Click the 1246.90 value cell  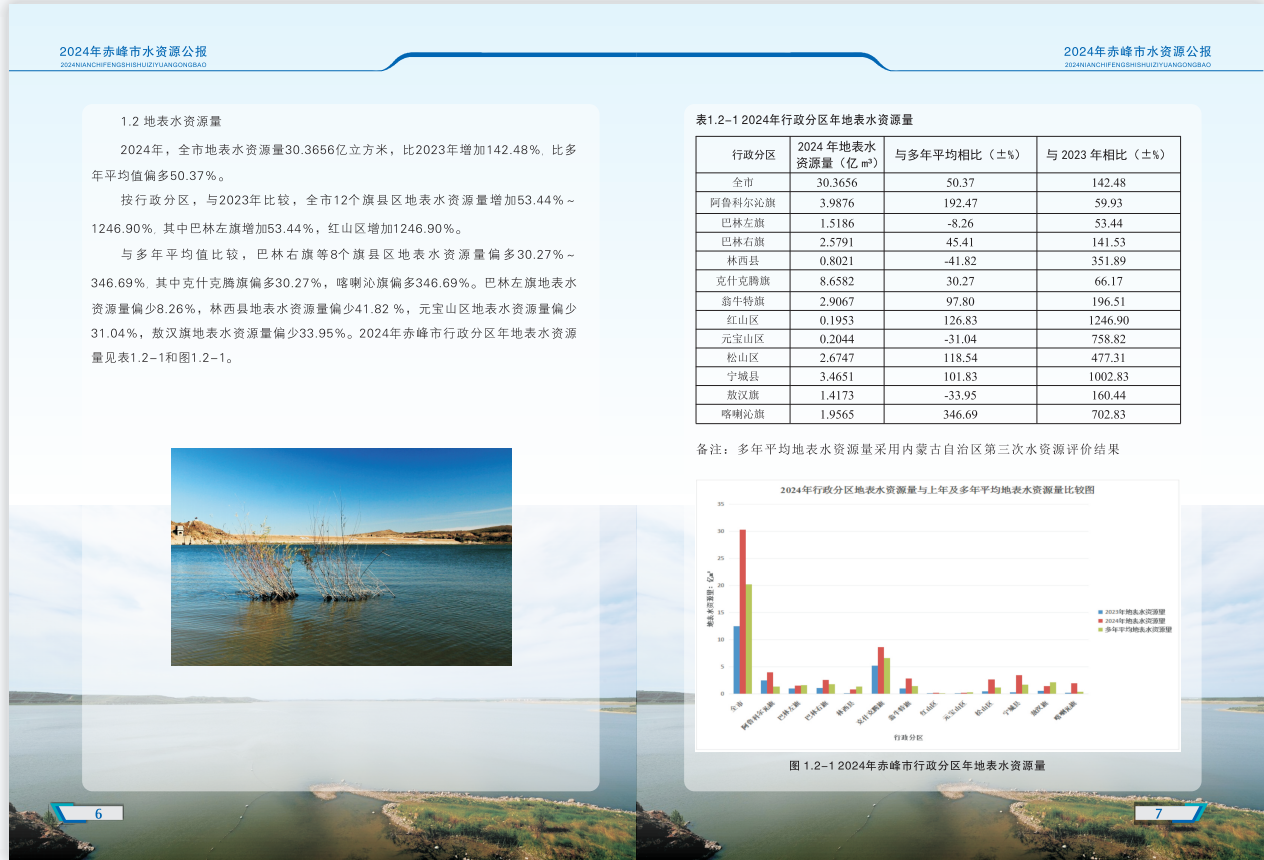[x=1108, y=320]
